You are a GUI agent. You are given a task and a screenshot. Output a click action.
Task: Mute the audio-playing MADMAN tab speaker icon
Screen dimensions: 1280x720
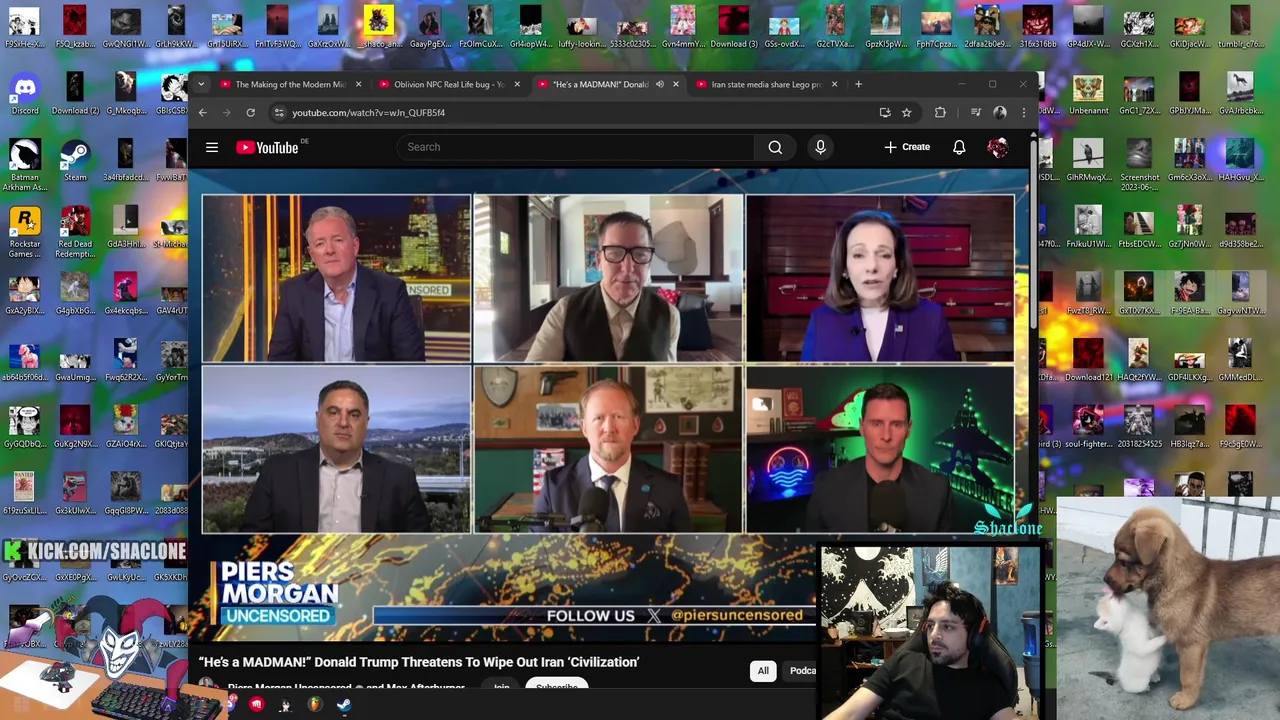coord(659,85)
